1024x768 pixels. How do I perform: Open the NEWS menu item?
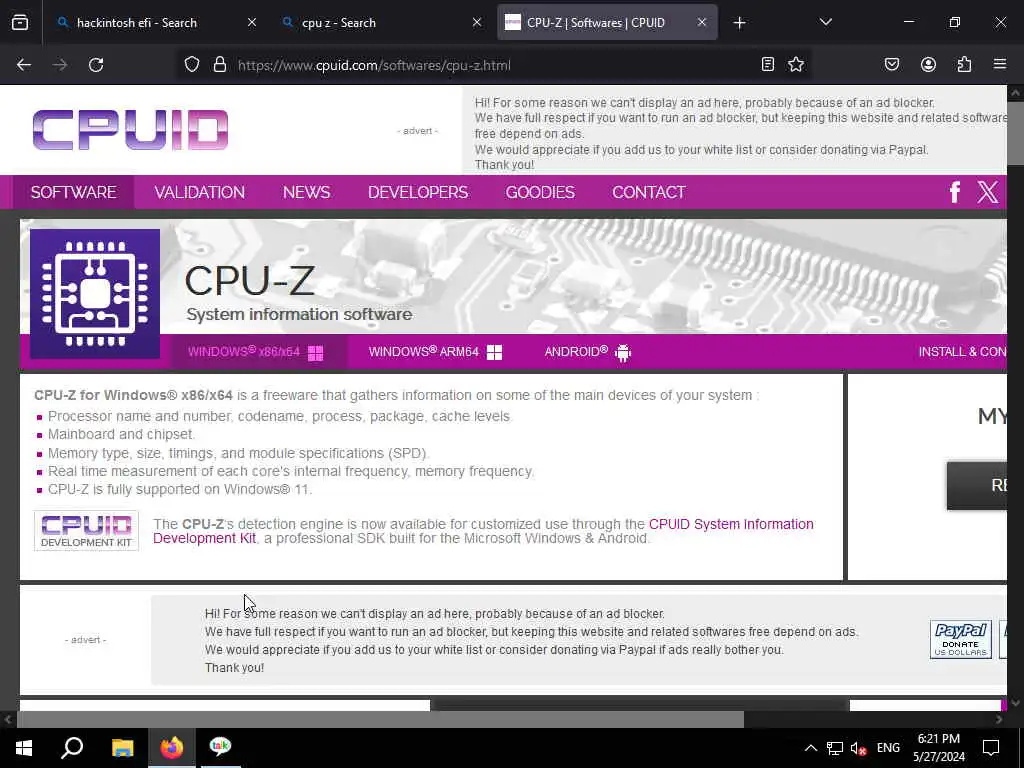(306, 192)
